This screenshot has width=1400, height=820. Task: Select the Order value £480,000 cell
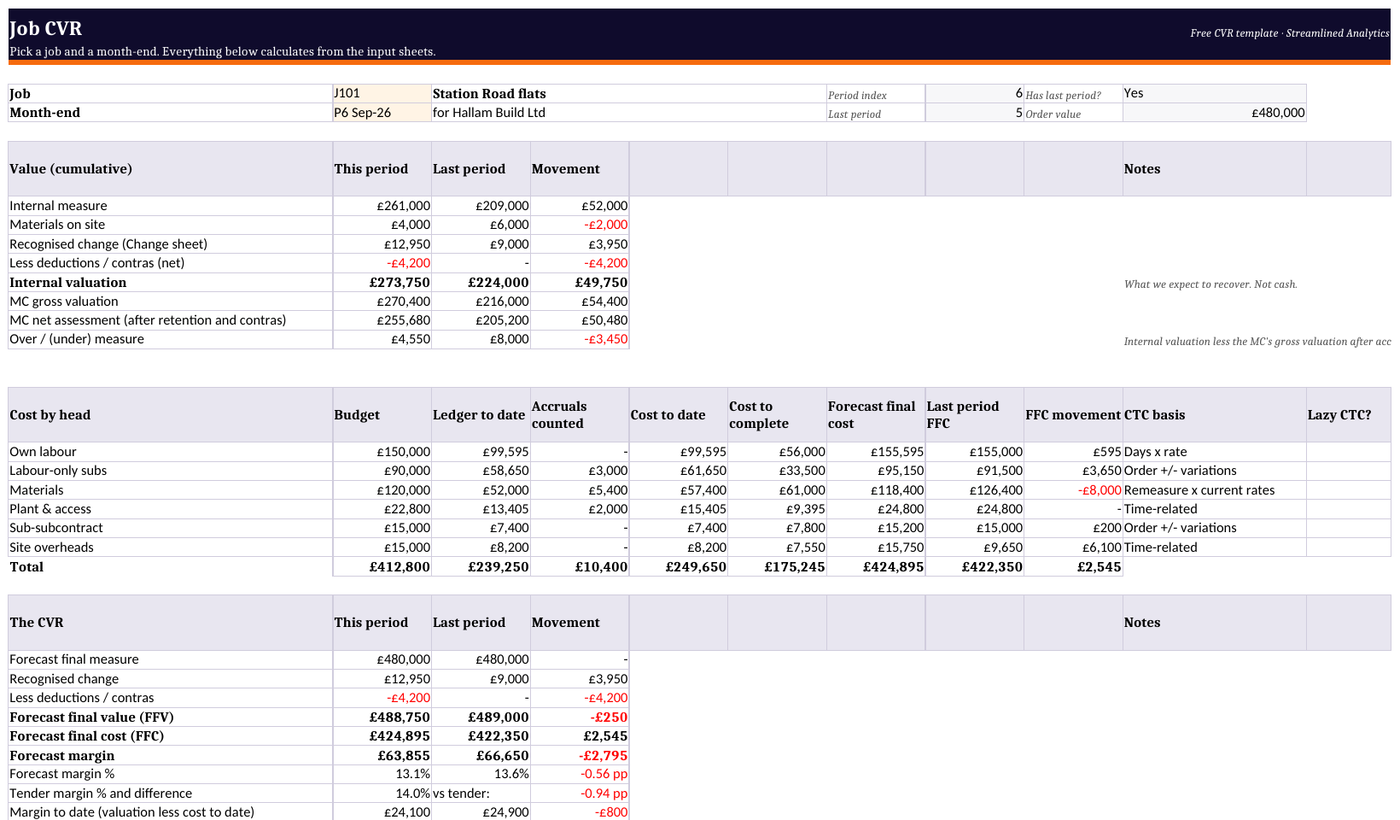(1214, 112)
